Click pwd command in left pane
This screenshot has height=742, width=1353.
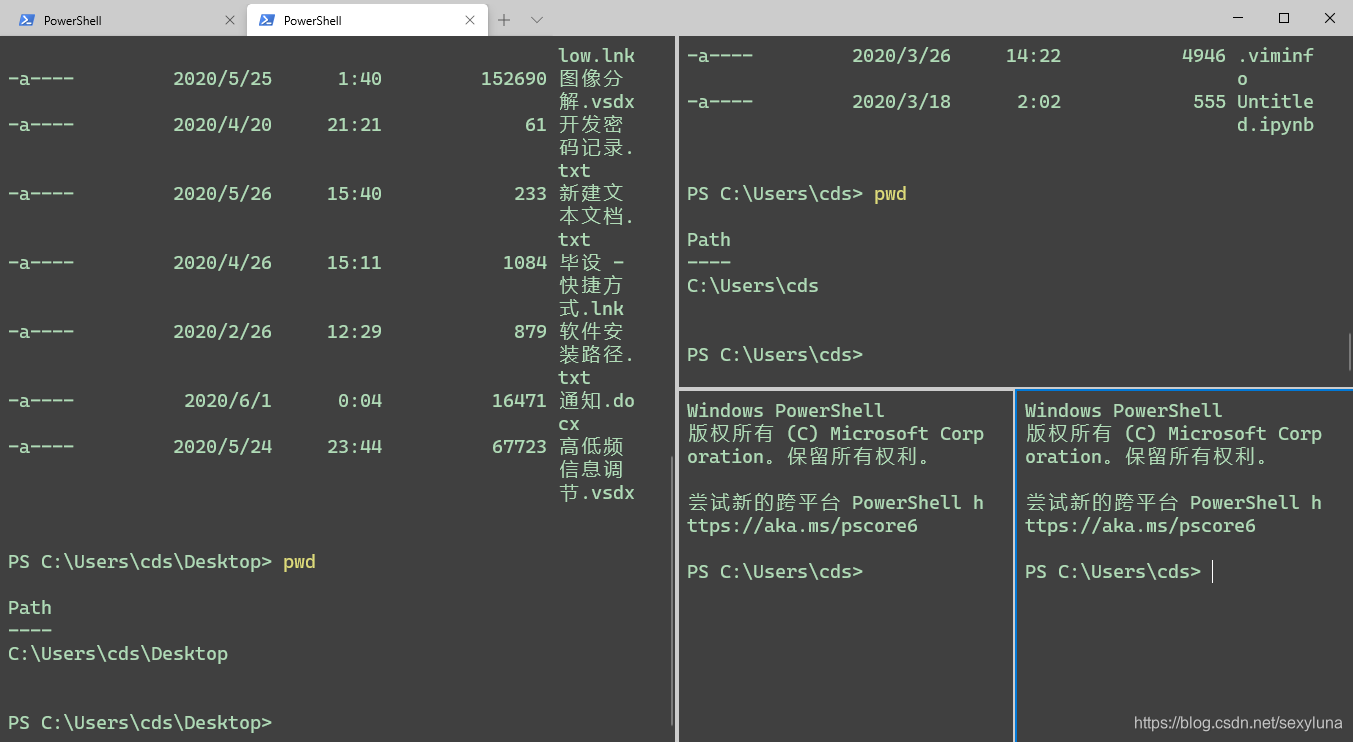pyautogui.click(x=299, y=562)
